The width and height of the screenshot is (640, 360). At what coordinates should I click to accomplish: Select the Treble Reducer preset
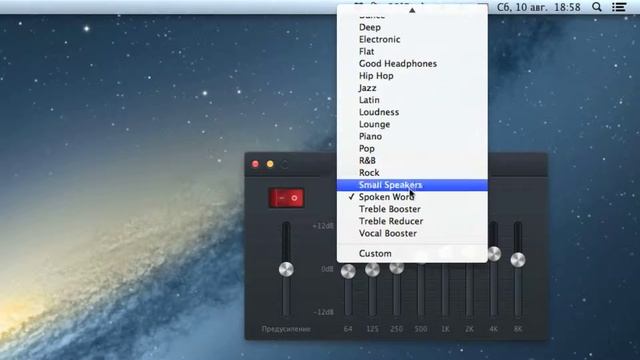coord(412,221)
